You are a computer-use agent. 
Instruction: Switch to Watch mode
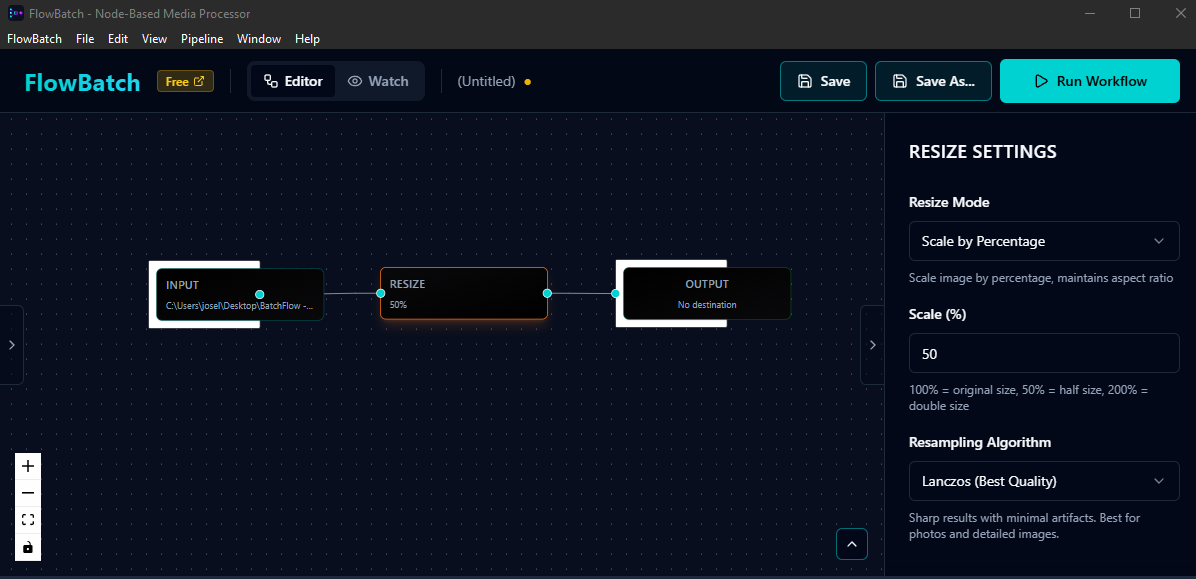click(x=378, y=81)
